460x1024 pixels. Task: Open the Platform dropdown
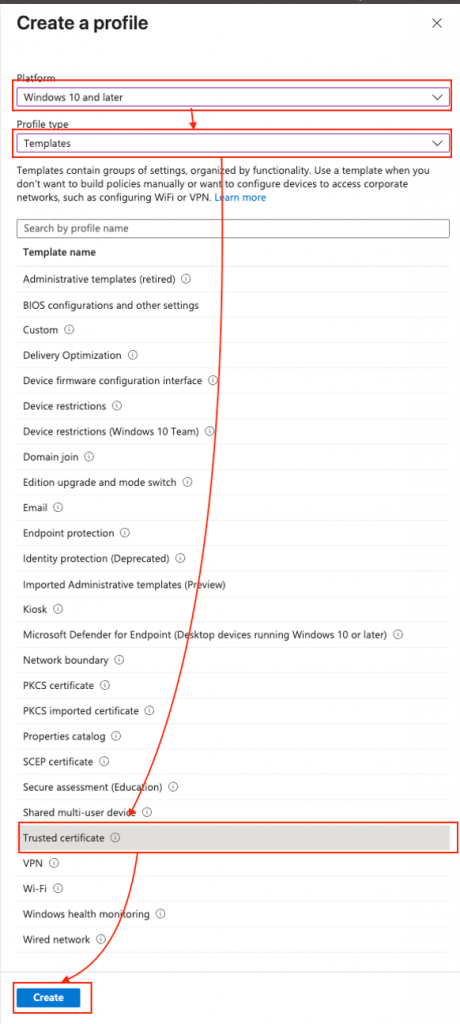coord(233,97)
